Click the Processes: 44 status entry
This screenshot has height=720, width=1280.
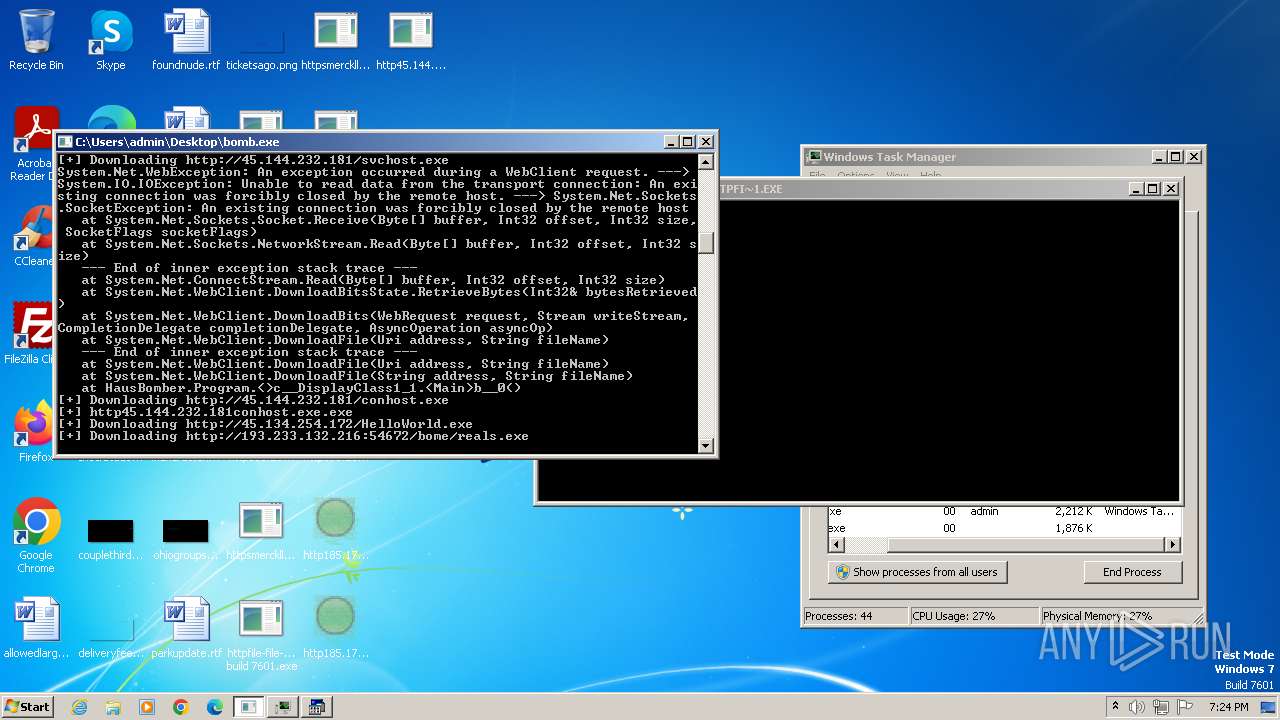pyautogui.click(x=855, y=616)
